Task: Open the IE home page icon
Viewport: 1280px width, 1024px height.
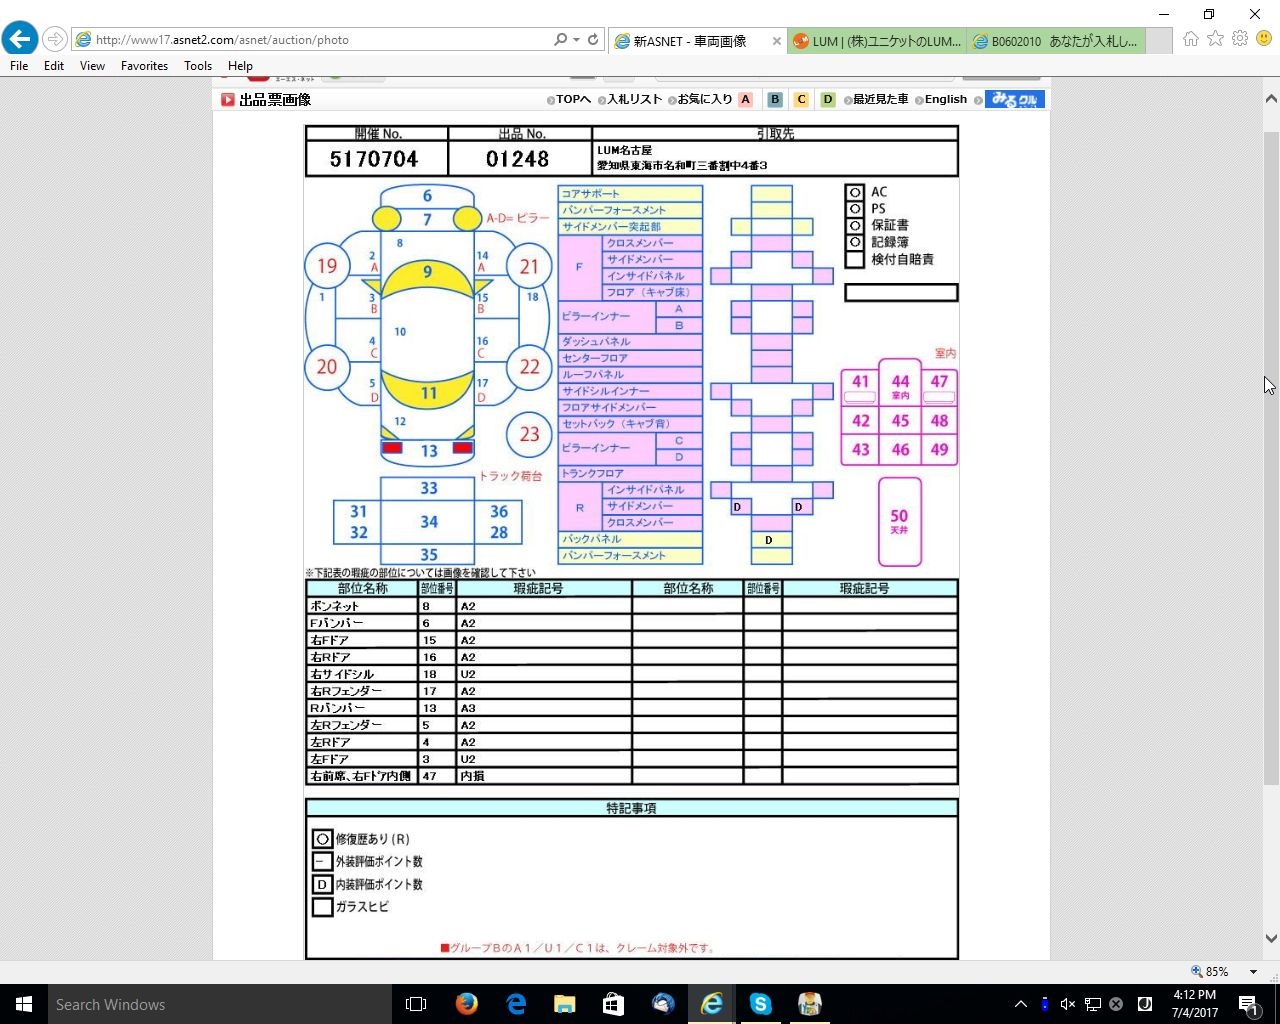Action: [x=1190, y=39]
